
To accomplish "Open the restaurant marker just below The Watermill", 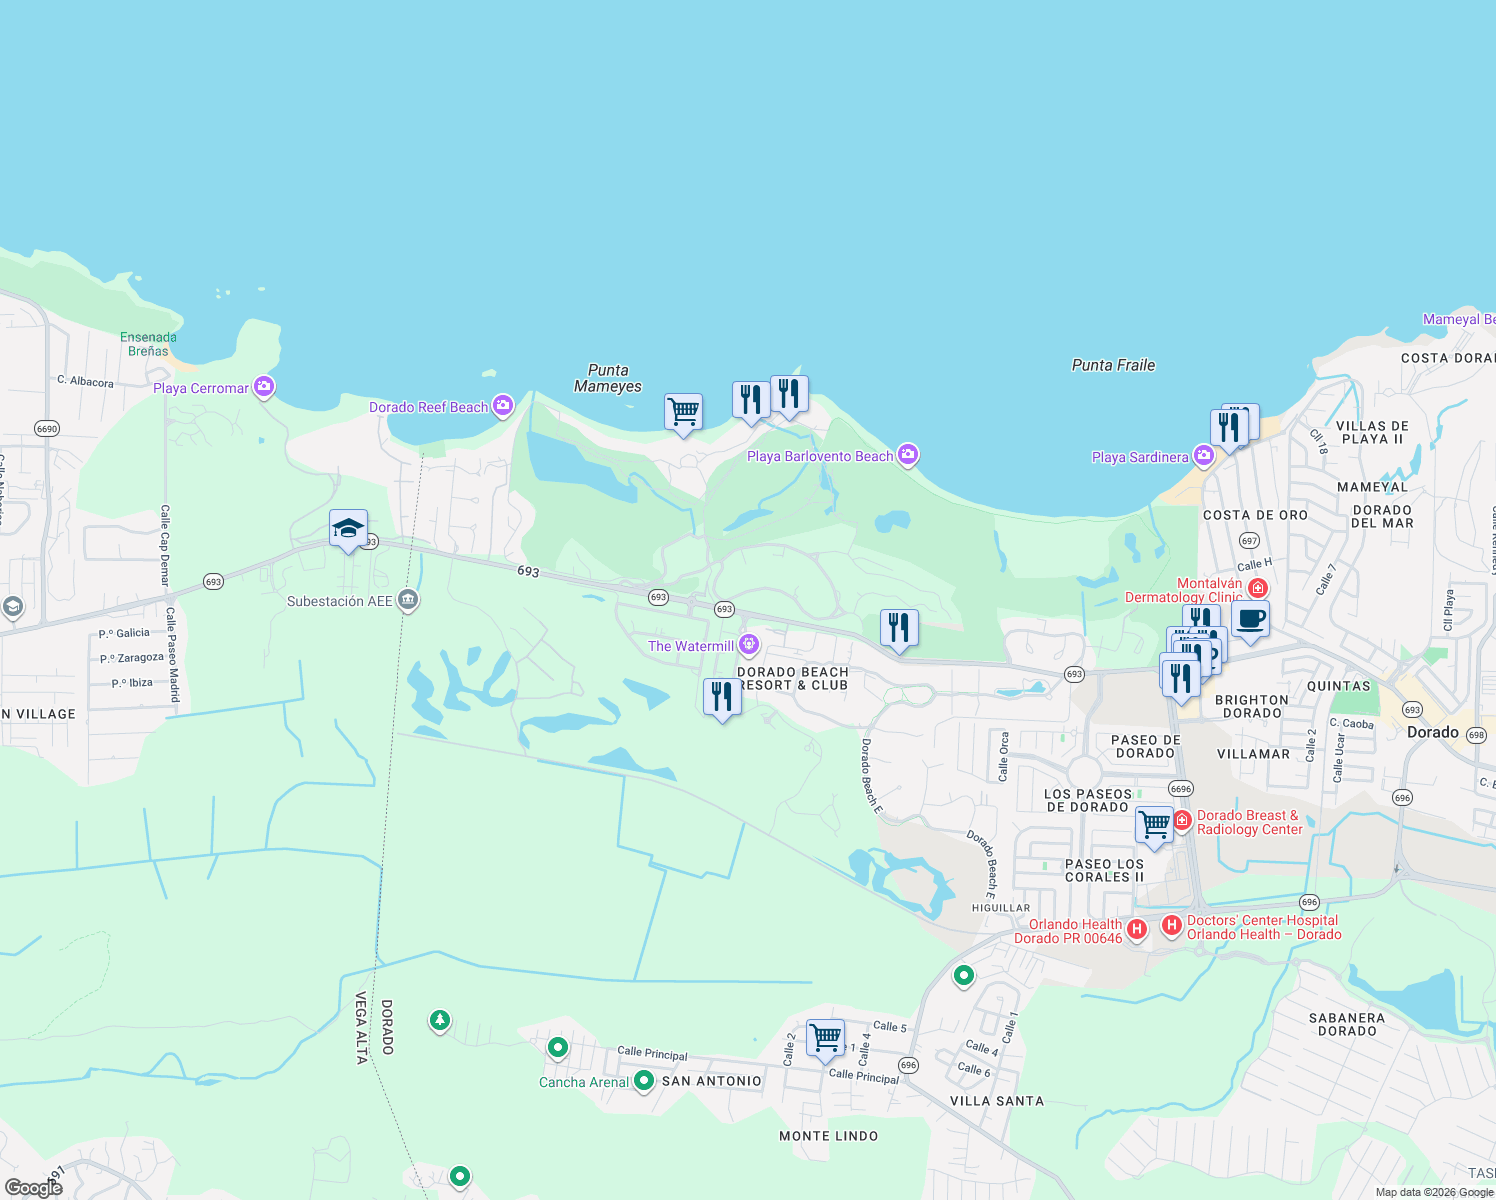I will point(722,697).
